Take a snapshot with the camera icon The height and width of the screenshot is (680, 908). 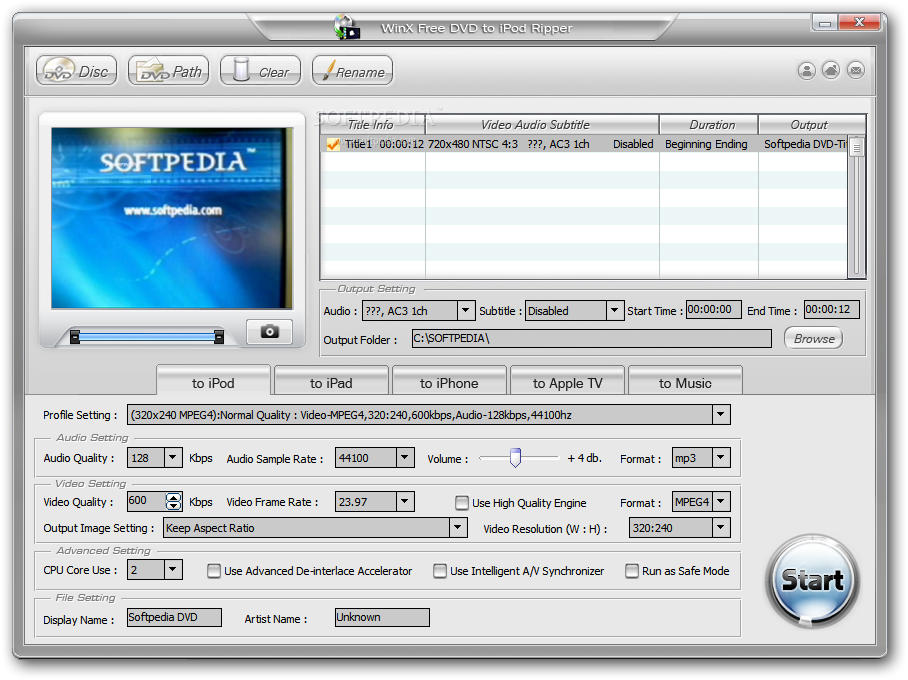coord(269,332)
